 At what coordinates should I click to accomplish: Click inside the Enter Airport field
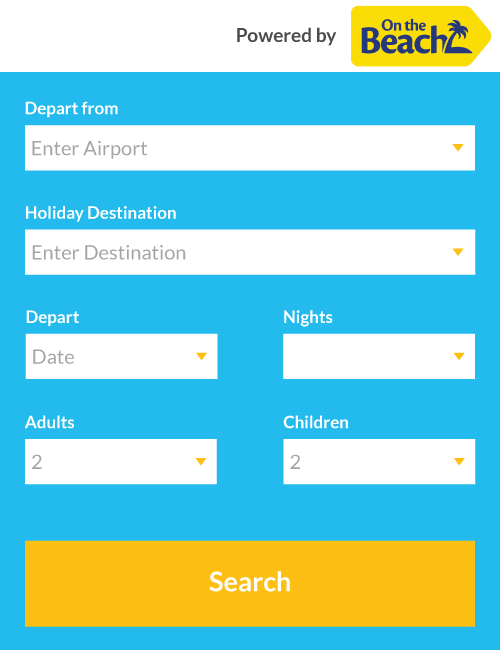250,148
